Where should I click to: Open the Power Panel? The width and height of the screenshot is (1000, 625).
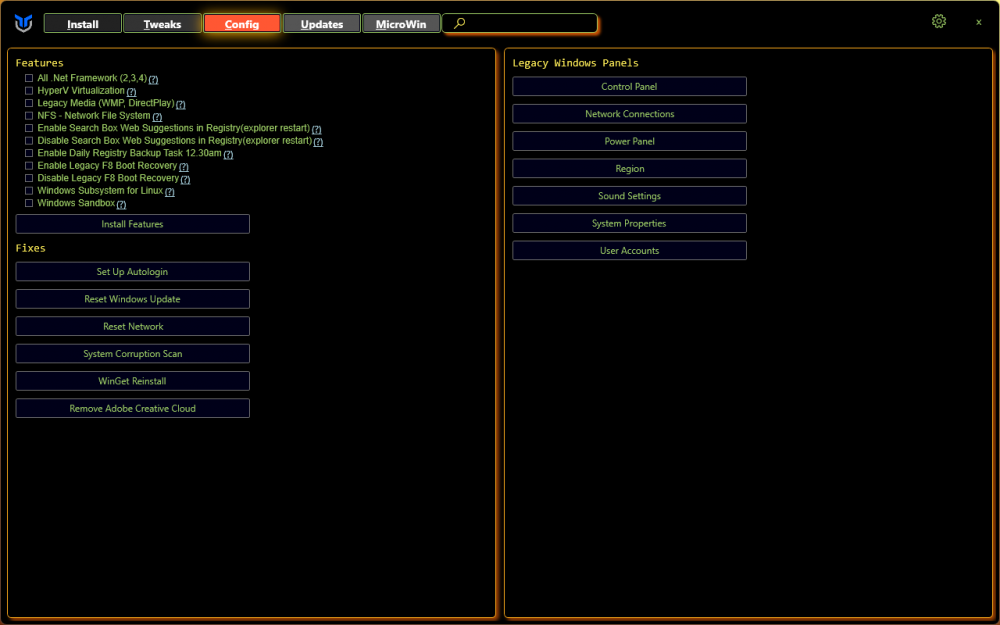629,141
